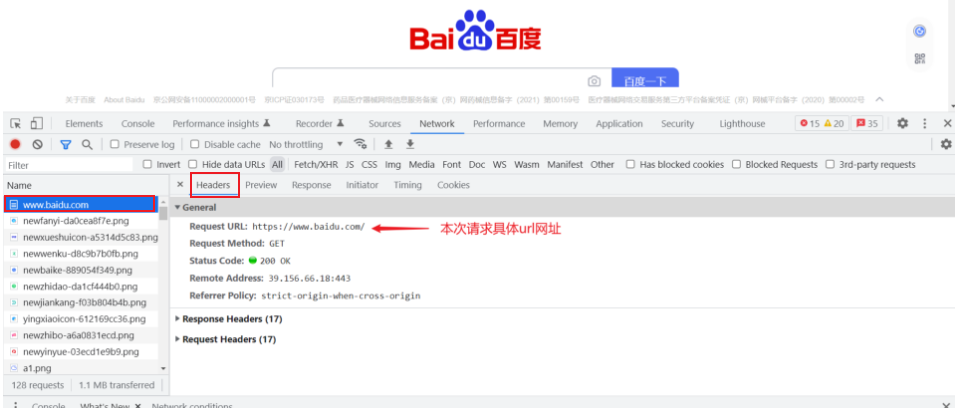Click the Baidu logo
This screenshot has width=955, height=408.
475,30
